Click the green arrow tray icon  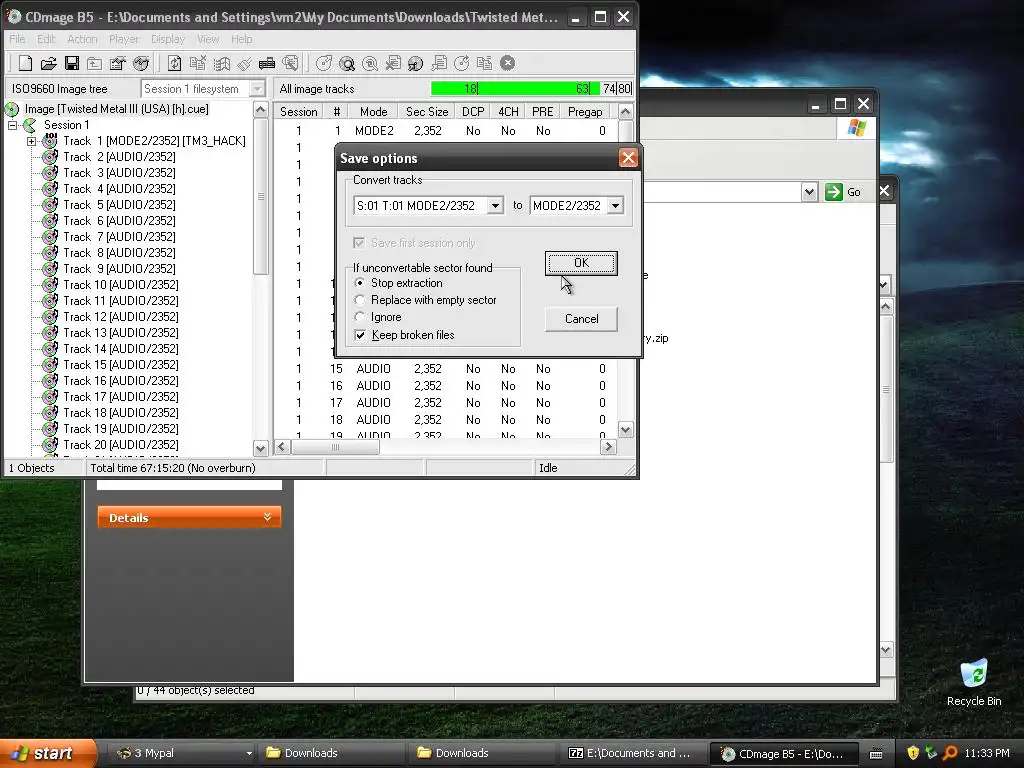(x=931, y=752)
